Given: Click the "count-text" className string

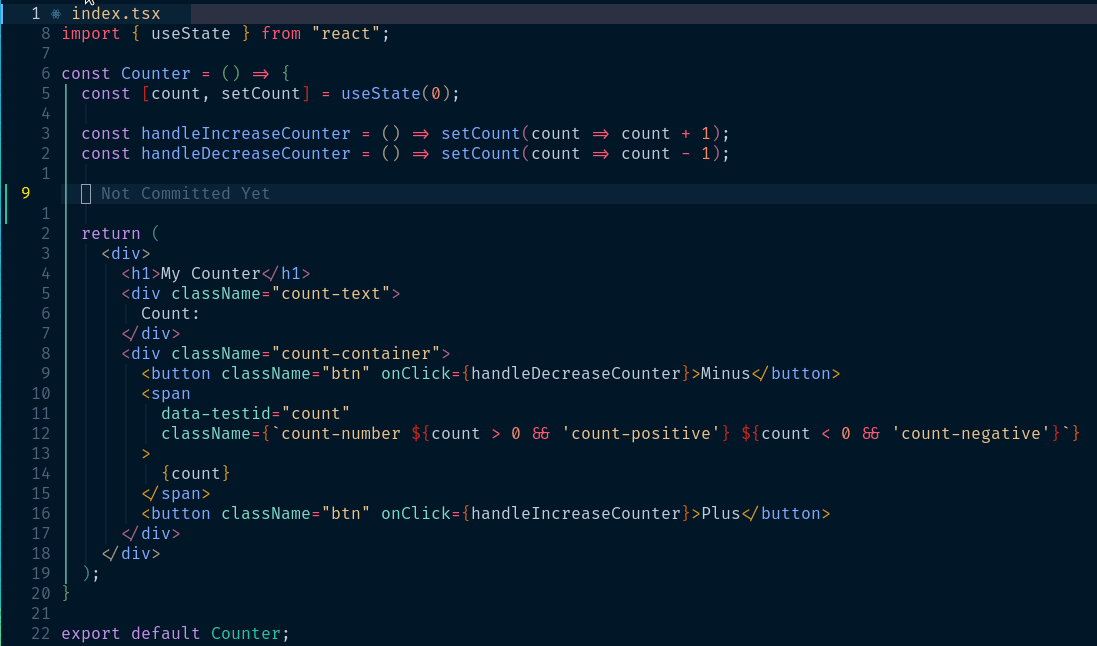Looking at the screenshot, I should pyautogui.click(x=331, y=293).
